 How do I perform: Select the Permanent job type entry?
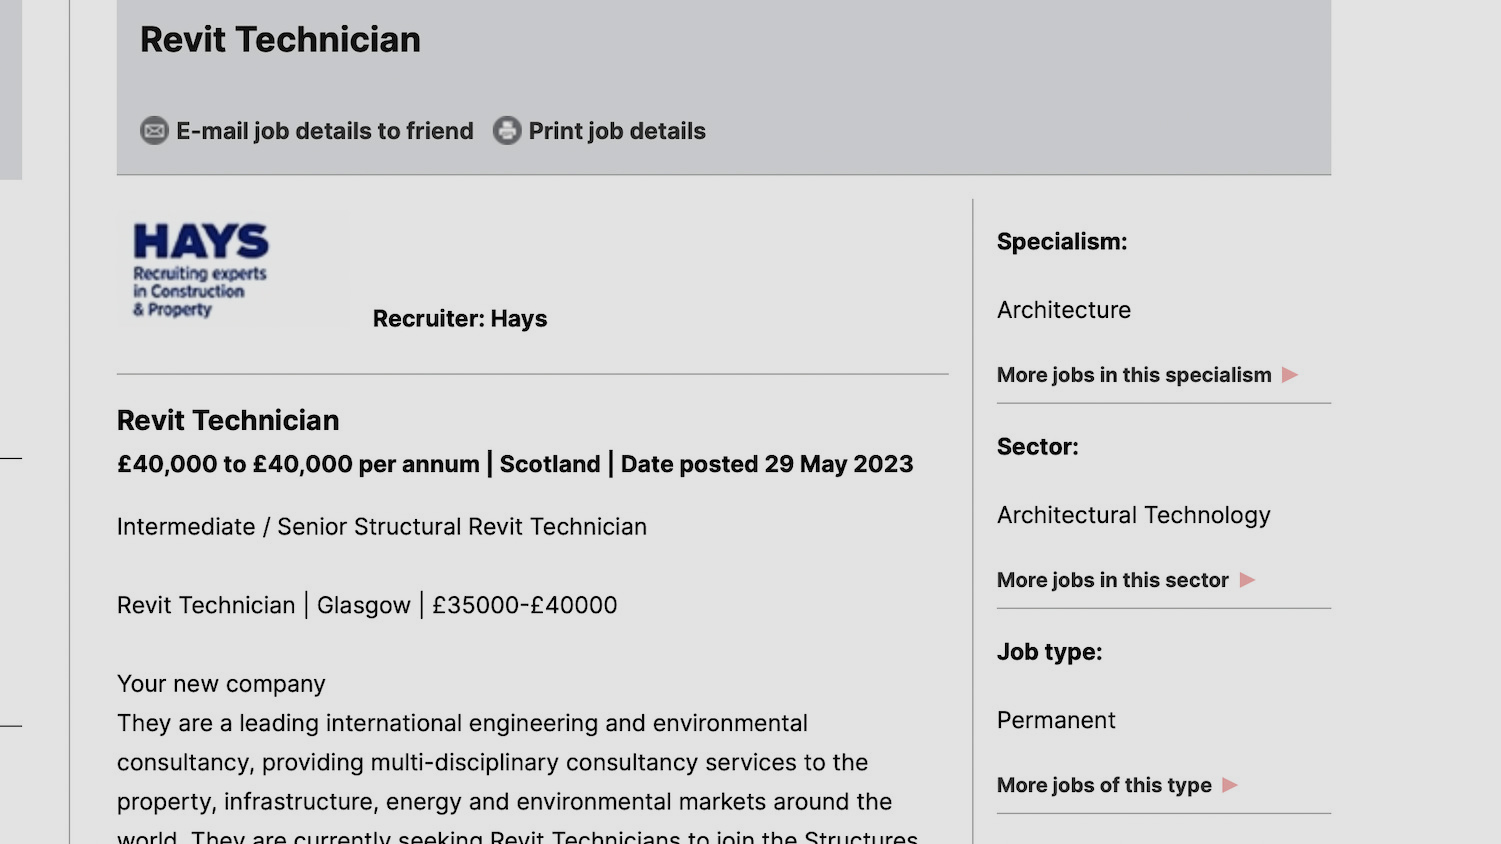[1055, 720]
